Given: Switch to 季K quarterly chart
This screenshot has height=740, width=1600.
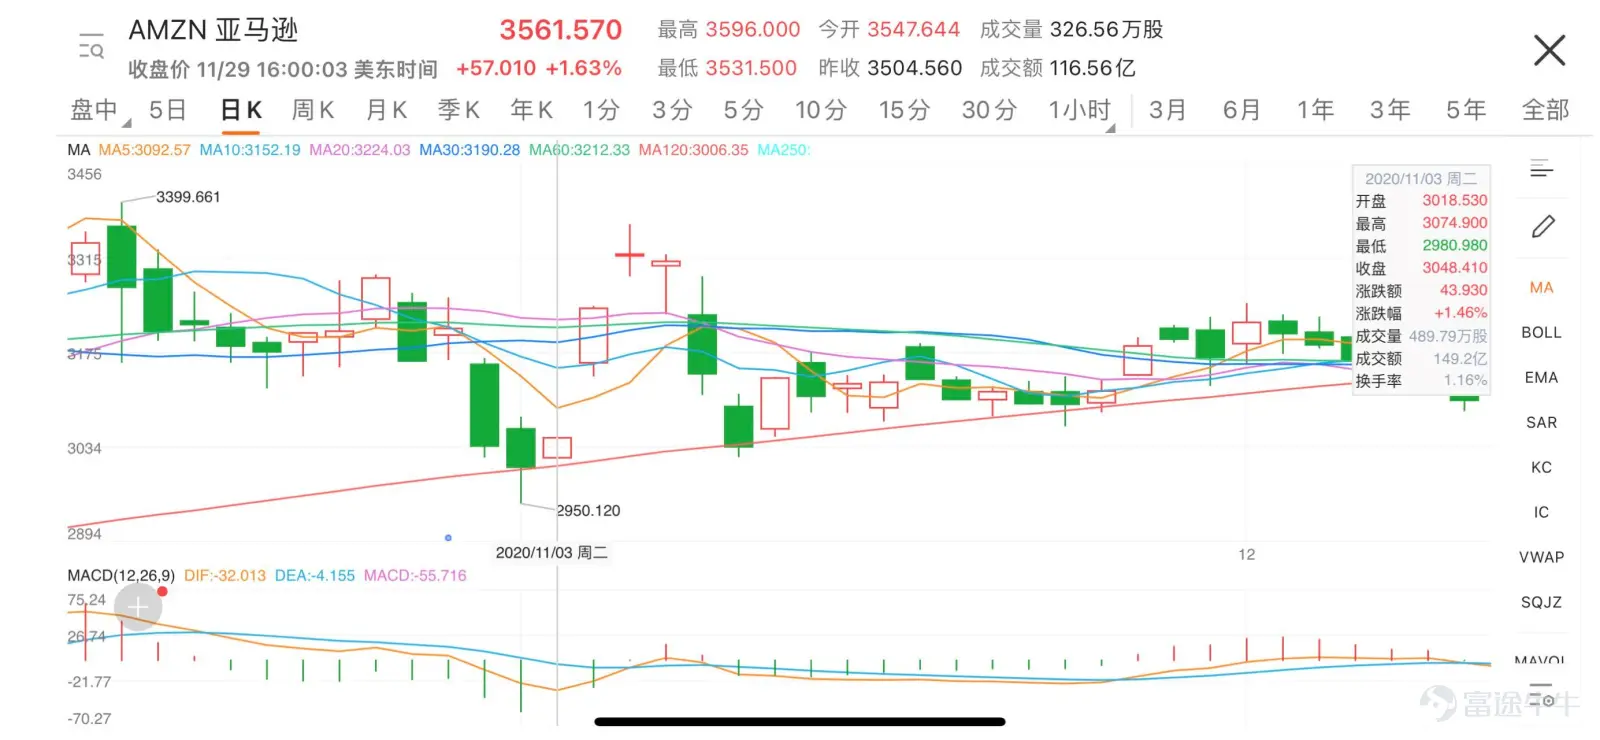Looking at the screenshot, I should [x=459, y=110].
